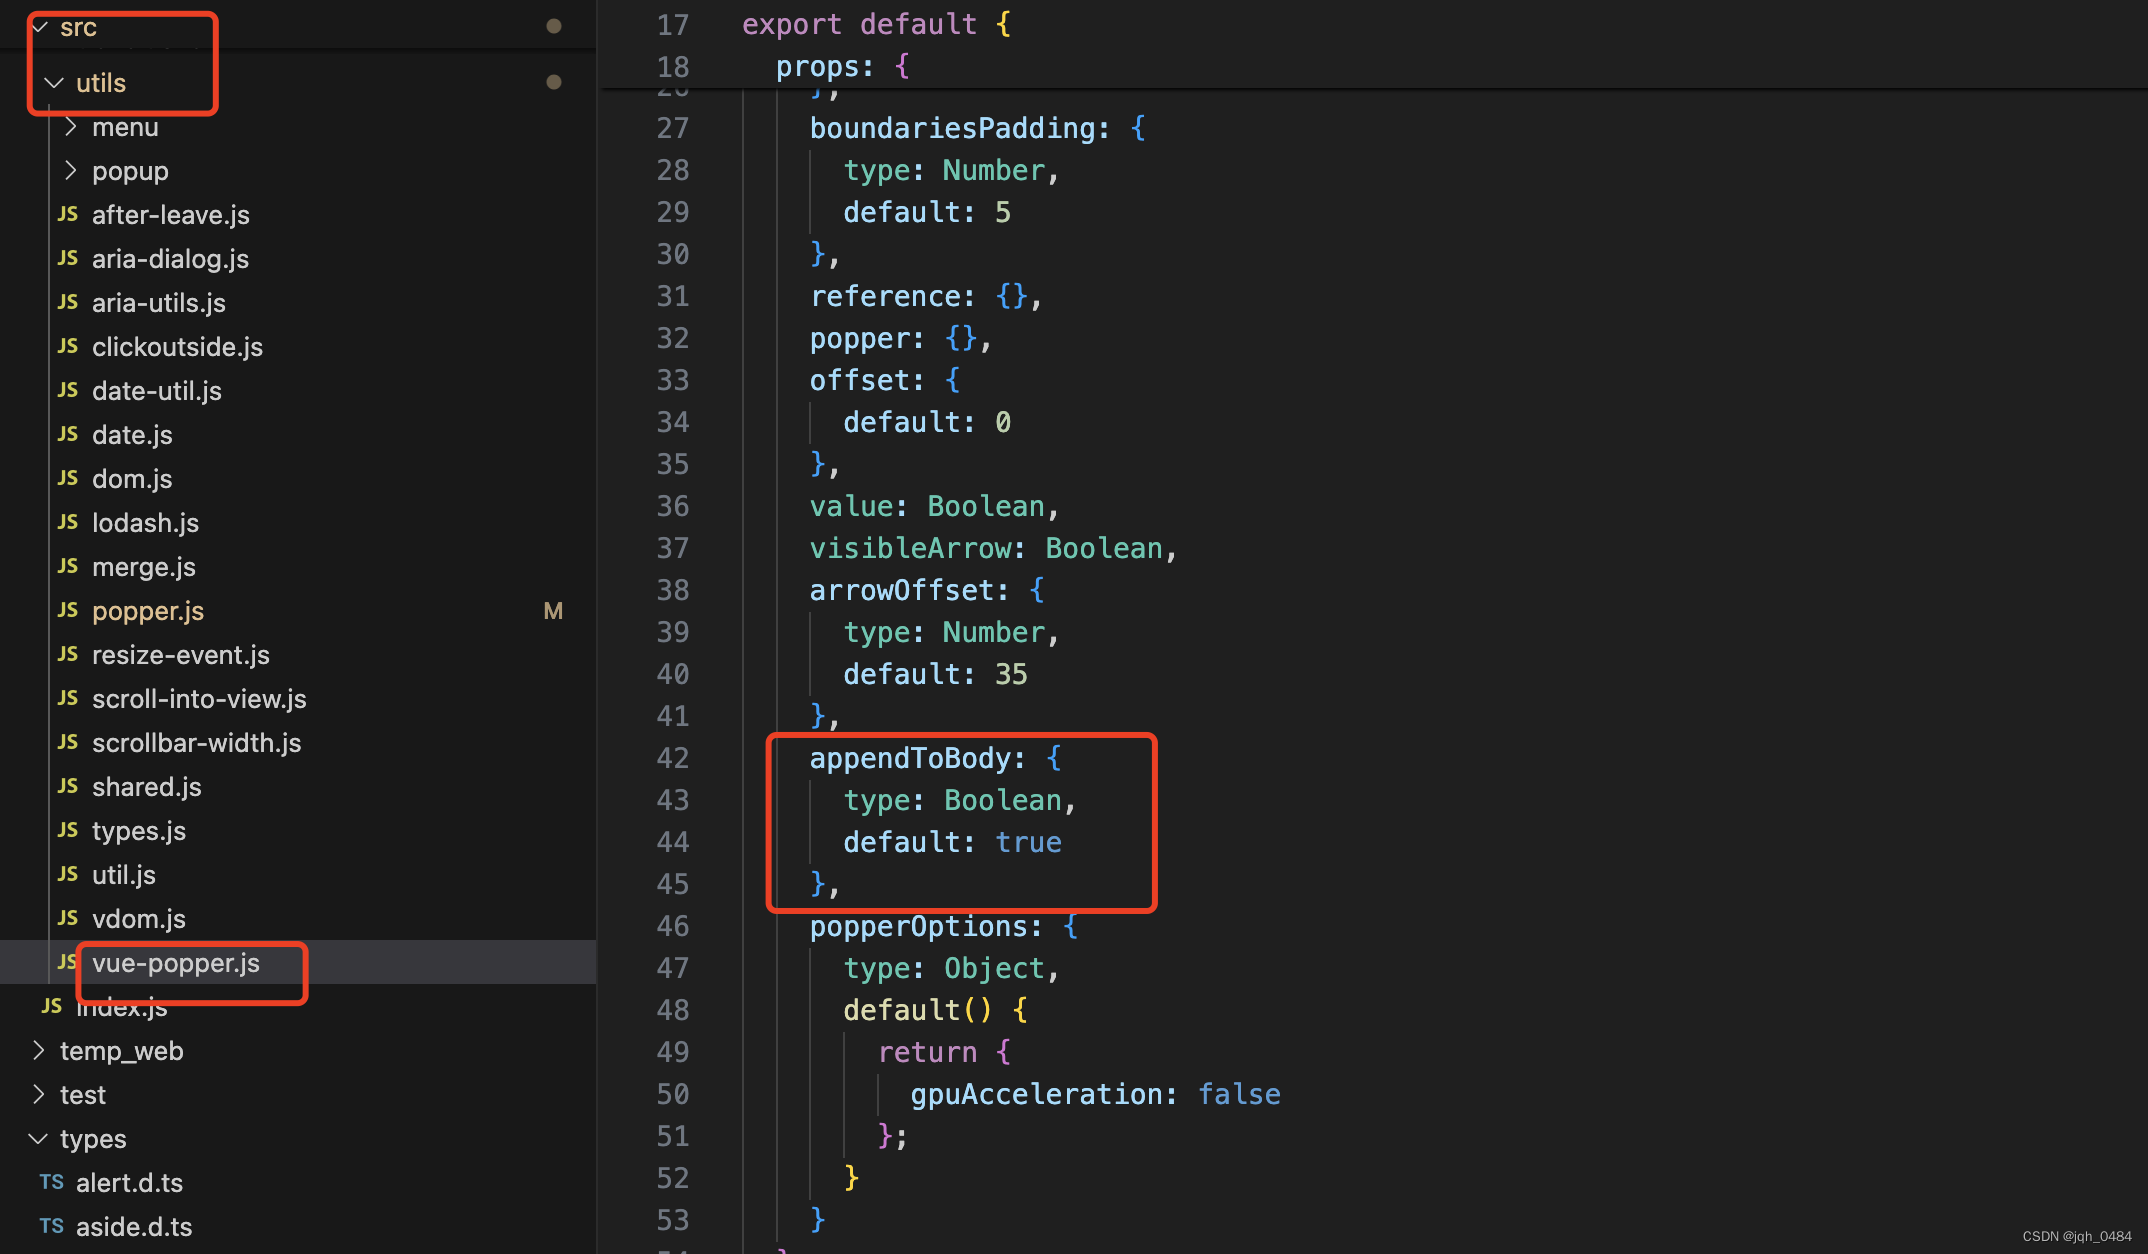The image size is (2148, 1254).
Task: Click the JS icon beside lodash.js
Action: pyautogui.click(x=66, y=522)
